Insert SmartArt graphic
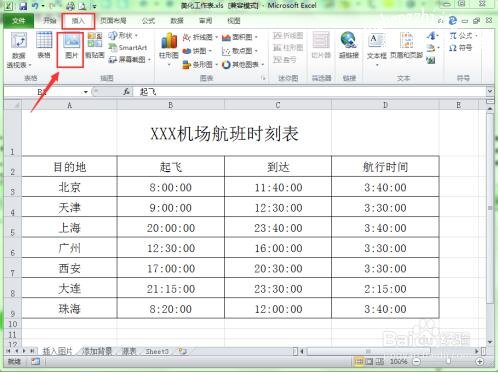The height and width of the screenshot is (373, 498). pyautogui.click(x=128, y=48)
